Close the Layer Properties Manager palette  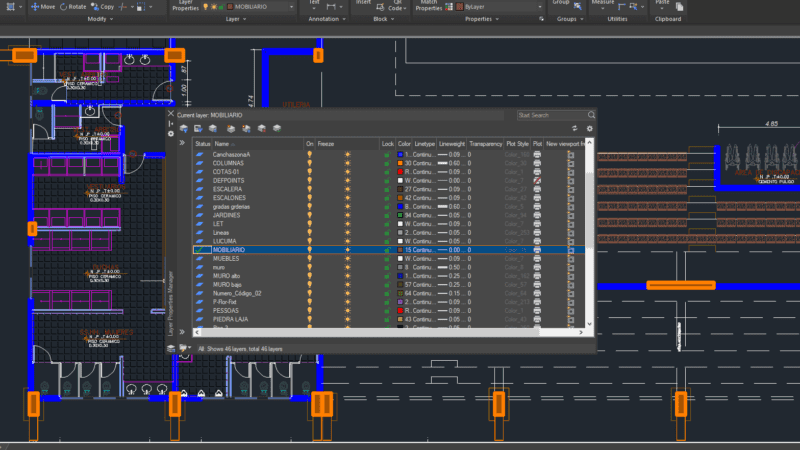click(x=171, y=114)
